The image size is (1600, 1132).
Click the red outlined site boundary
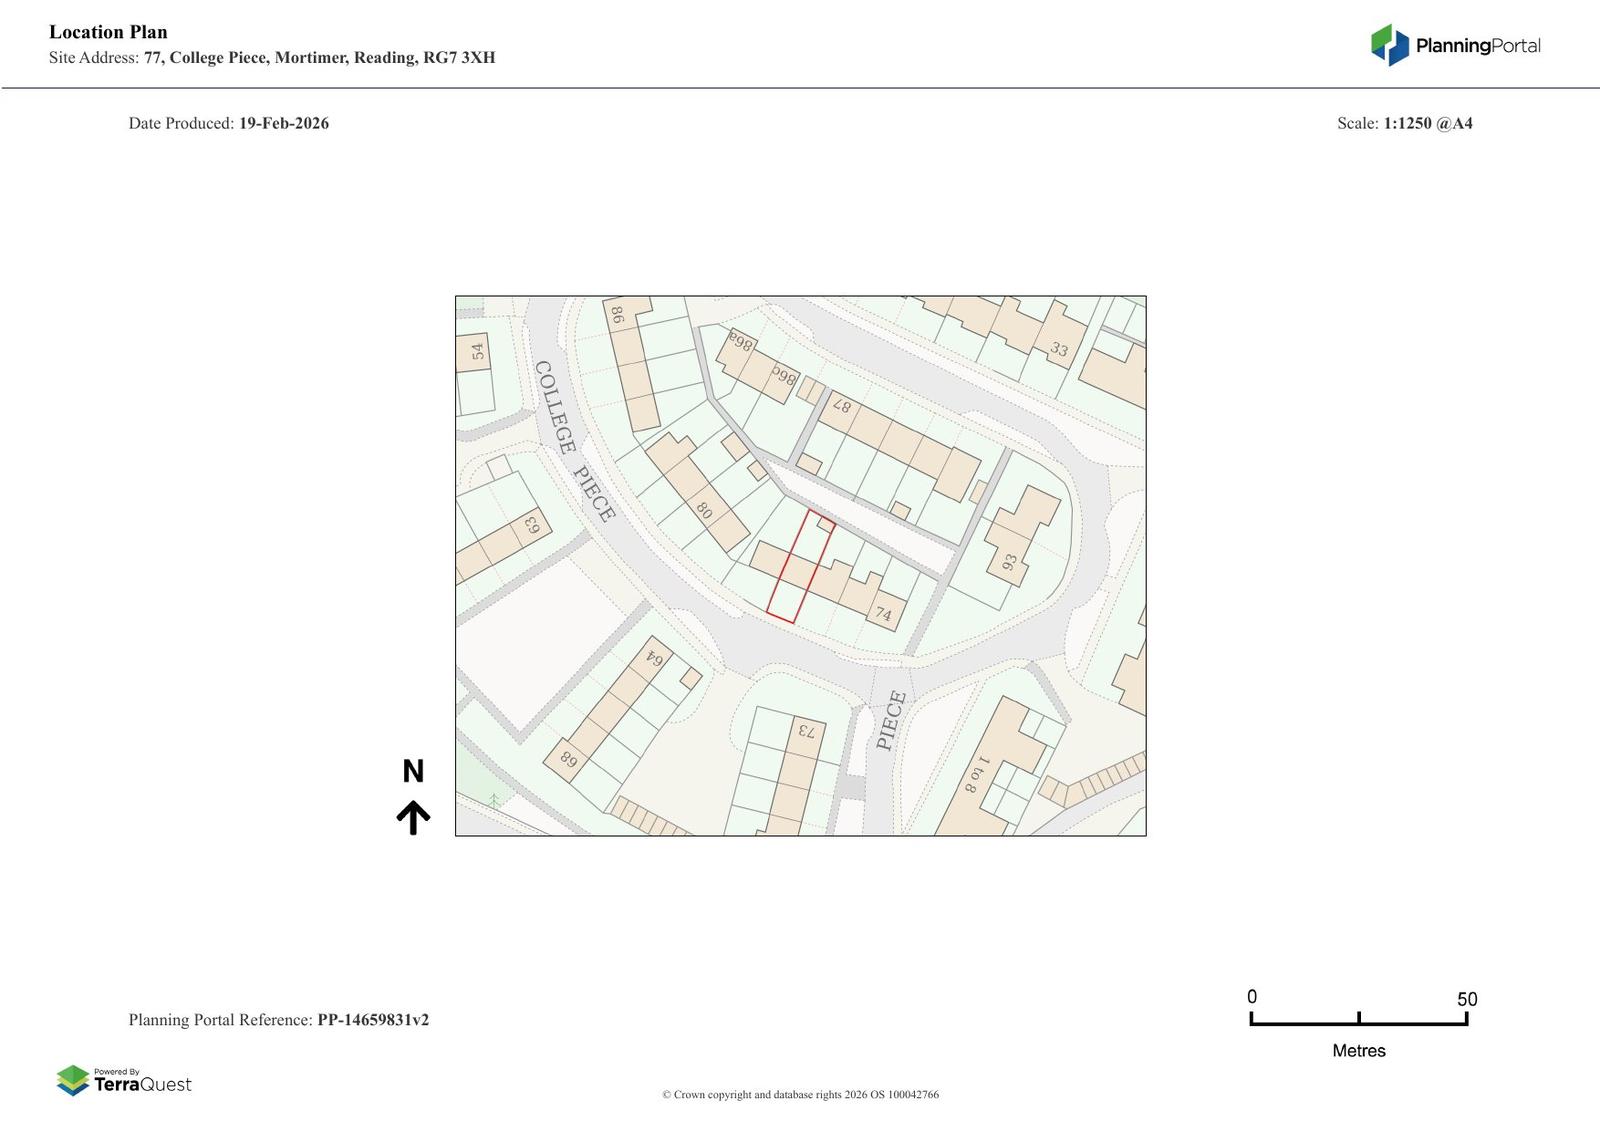800,567
